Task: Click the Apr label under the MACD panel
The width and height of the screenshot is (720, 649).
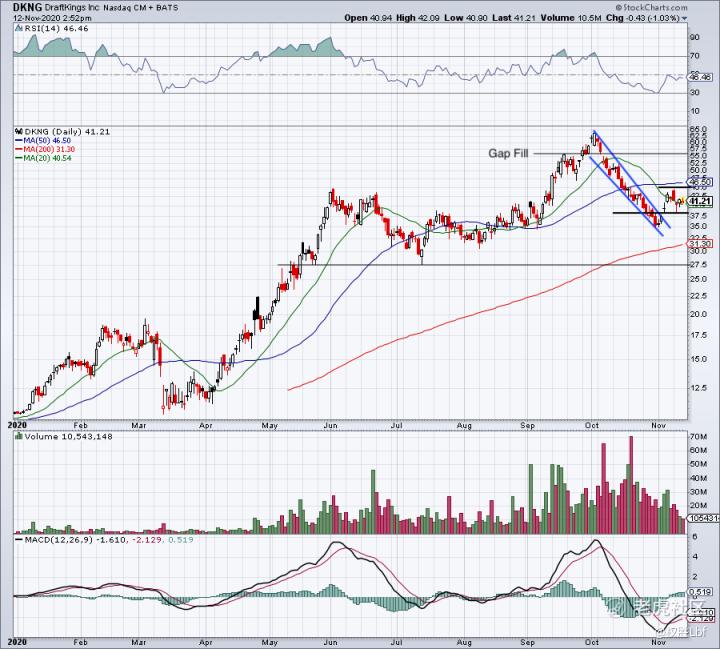Action: coord(206,643)
